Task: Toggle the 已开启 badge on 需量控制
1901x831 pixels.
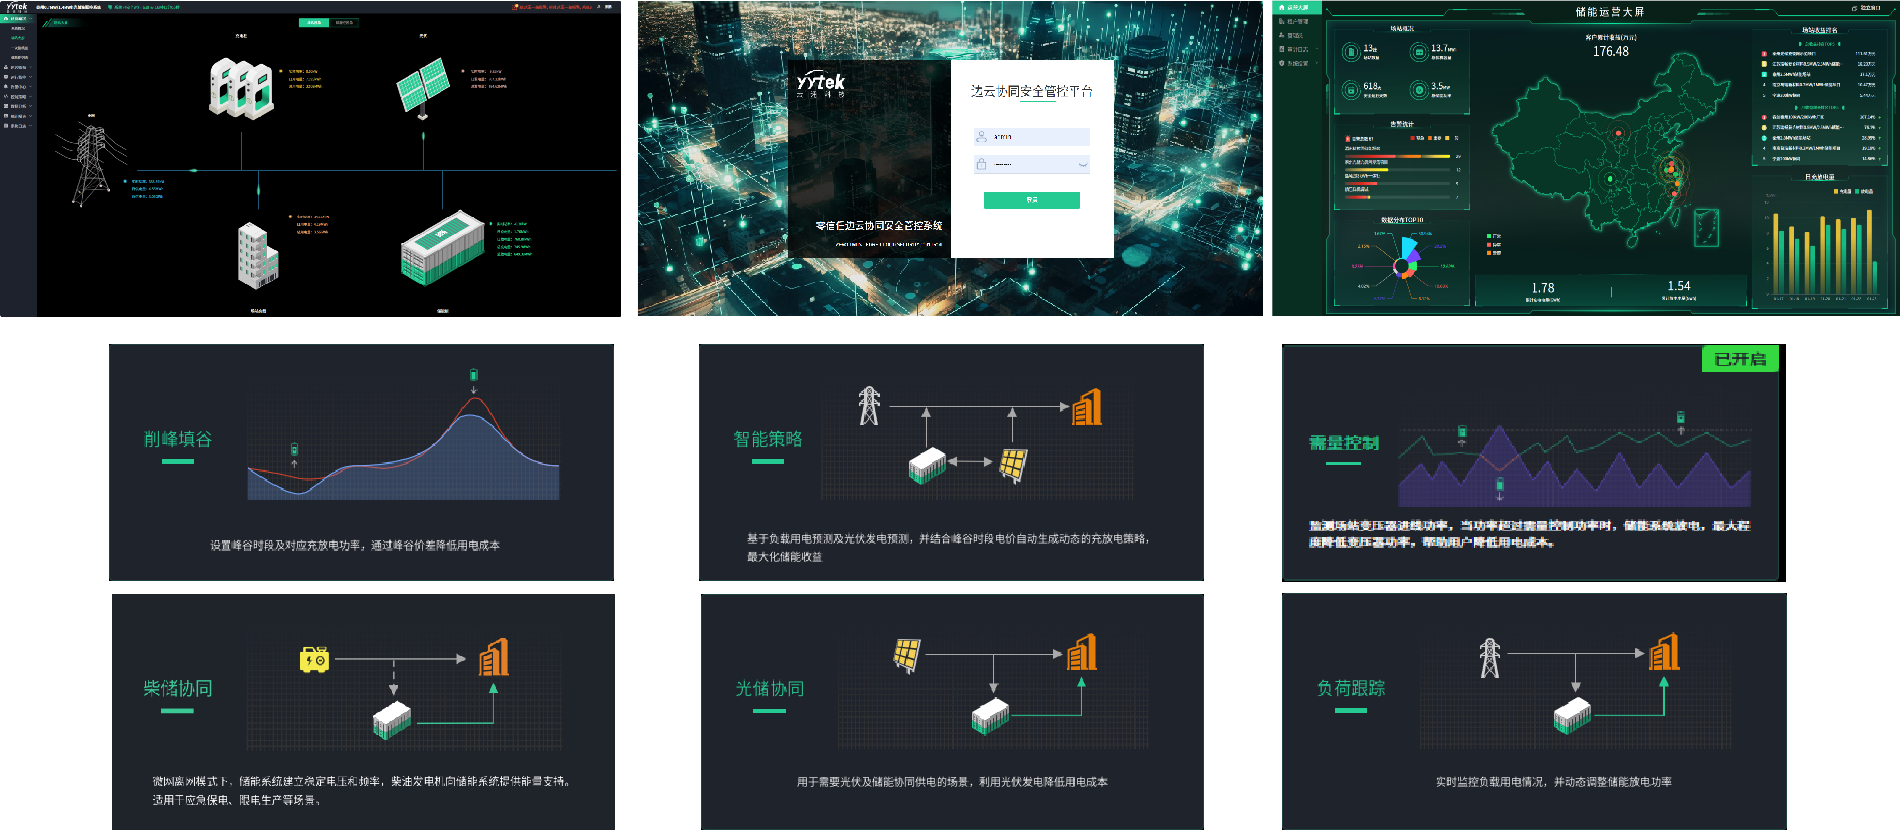Action: (1739, 359)
